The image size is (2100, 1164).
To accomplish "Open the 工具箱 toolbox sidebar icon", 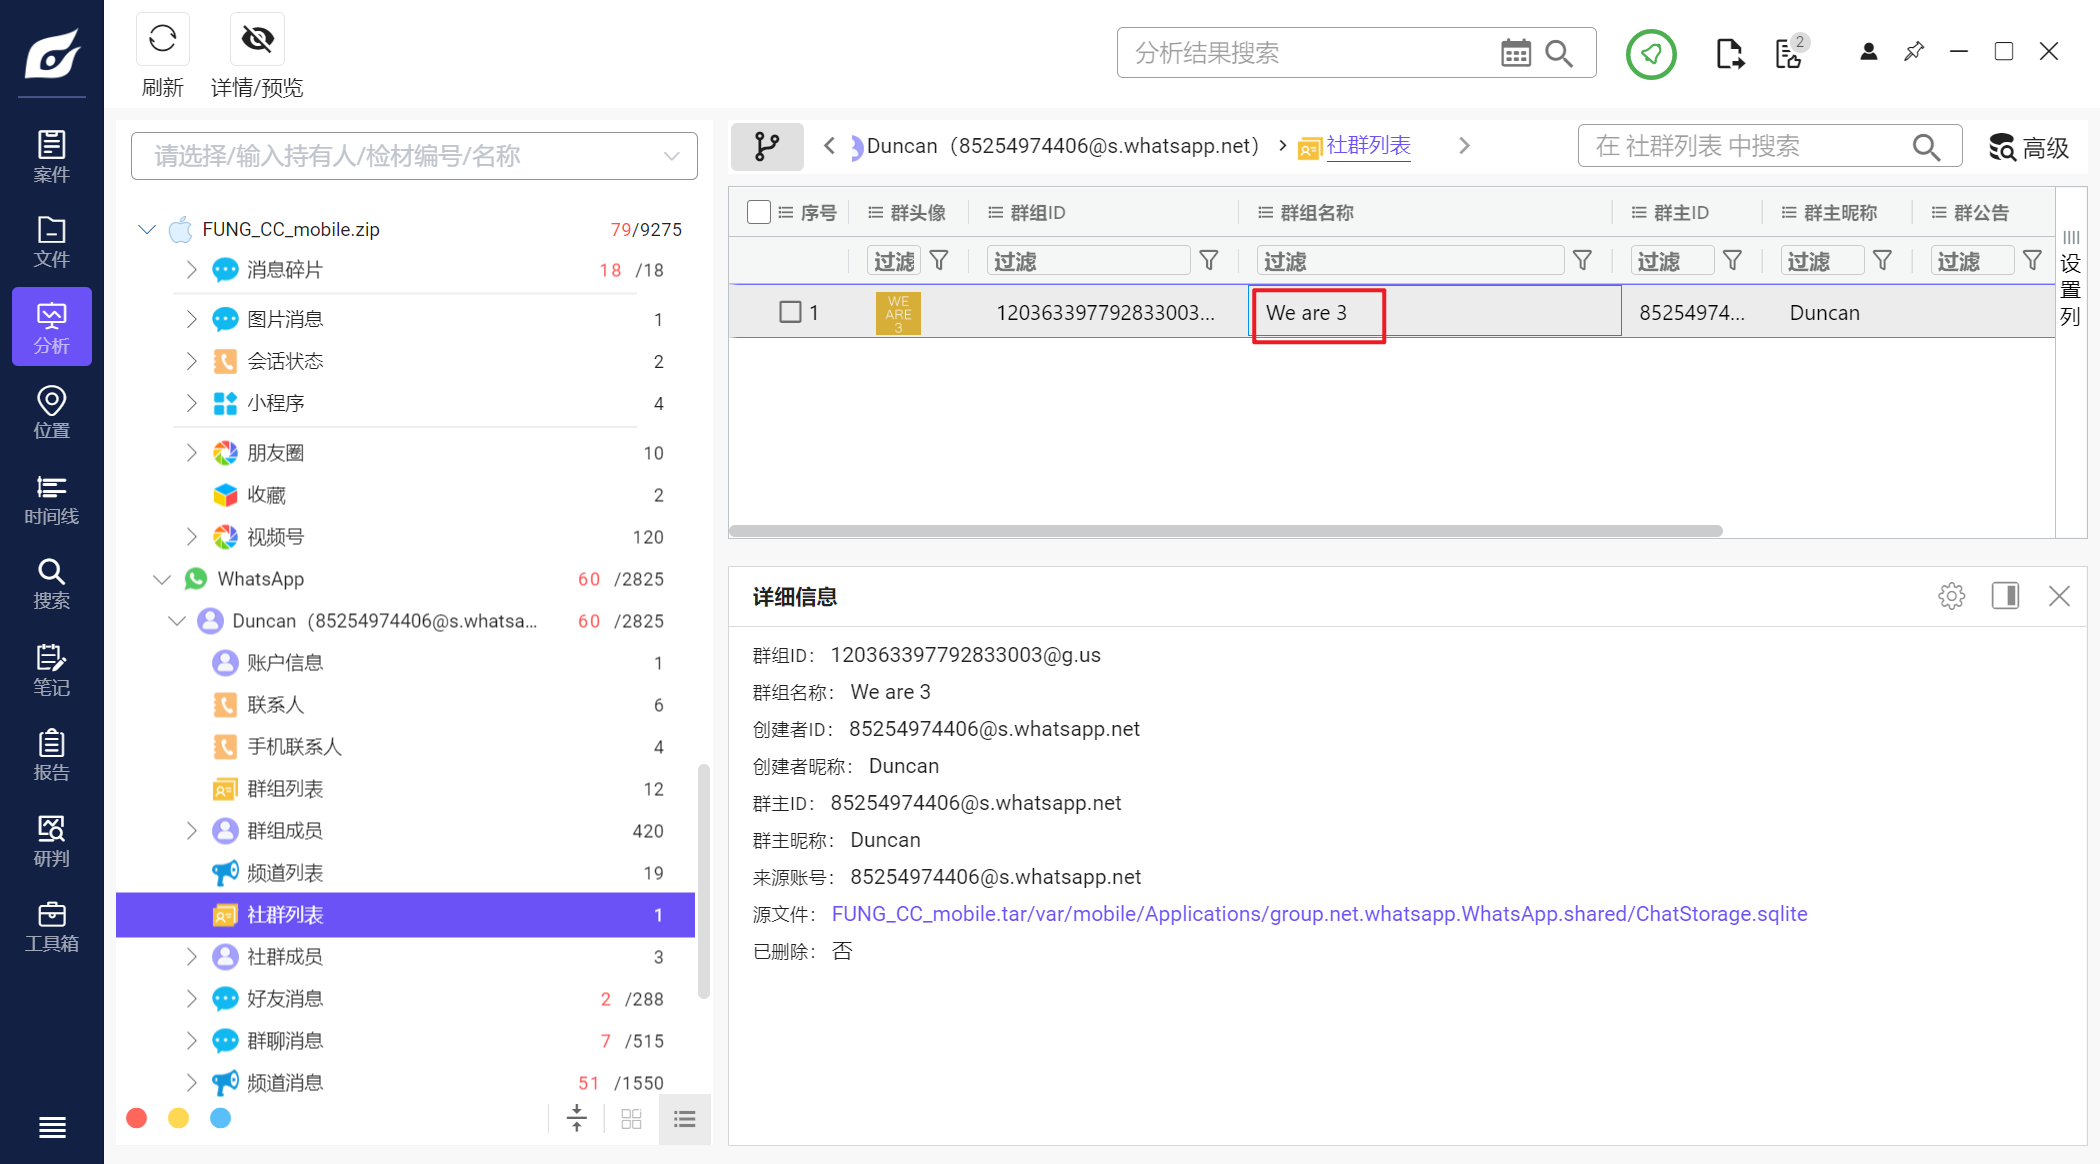I will pos(51,926).
